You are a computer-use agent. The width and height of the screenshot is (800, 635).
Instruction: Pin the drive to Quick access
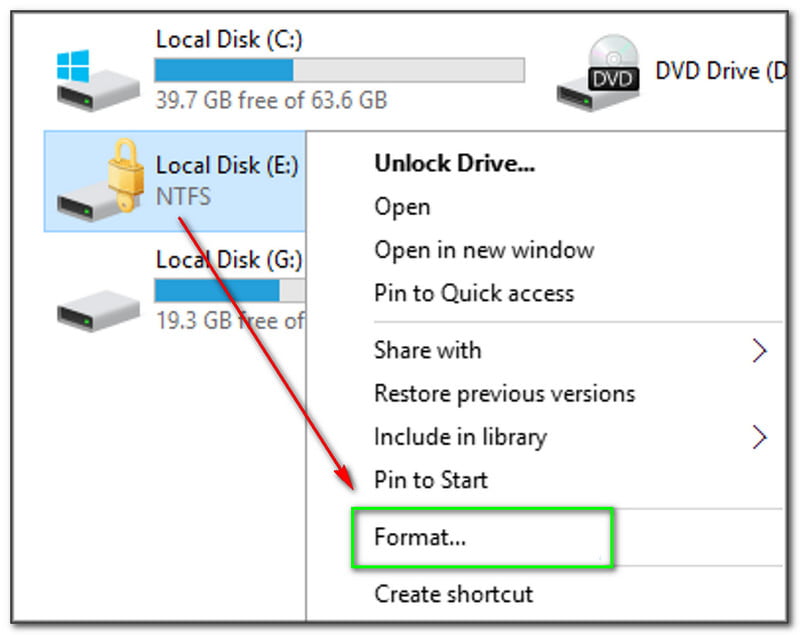[474, 293]
